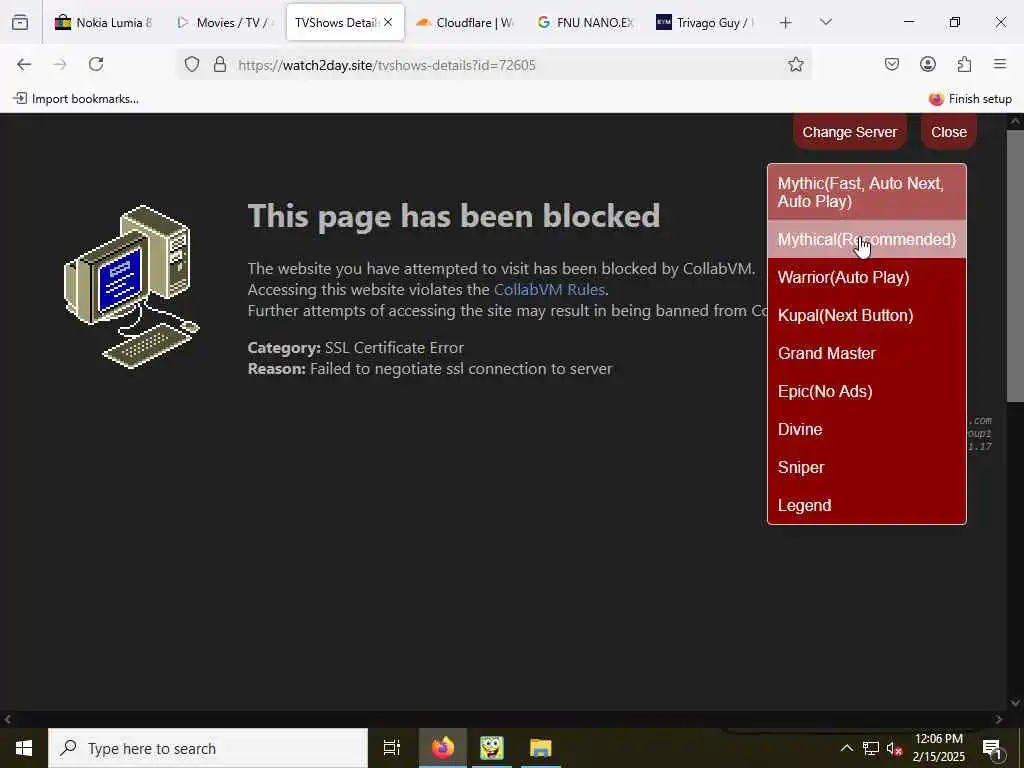1024x768 pixels.
Task: Go back using the back arrow
Action: tap(24, 64)
